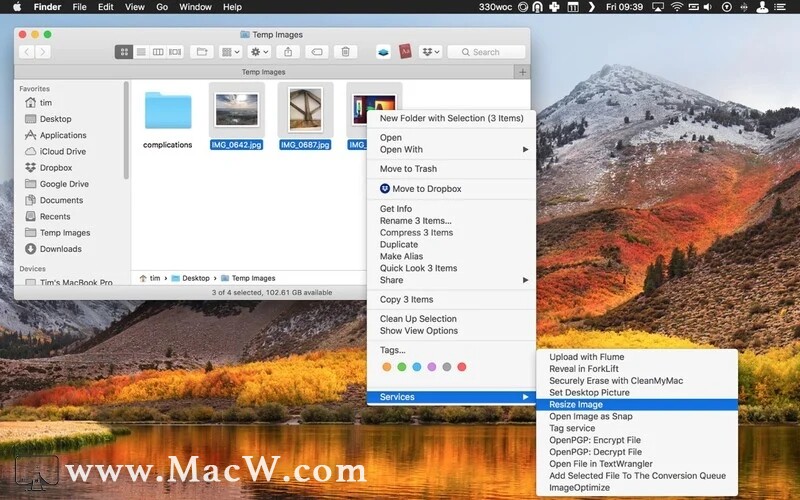
Task: Click the Trash toolbar icon
Action: [345, 52]
